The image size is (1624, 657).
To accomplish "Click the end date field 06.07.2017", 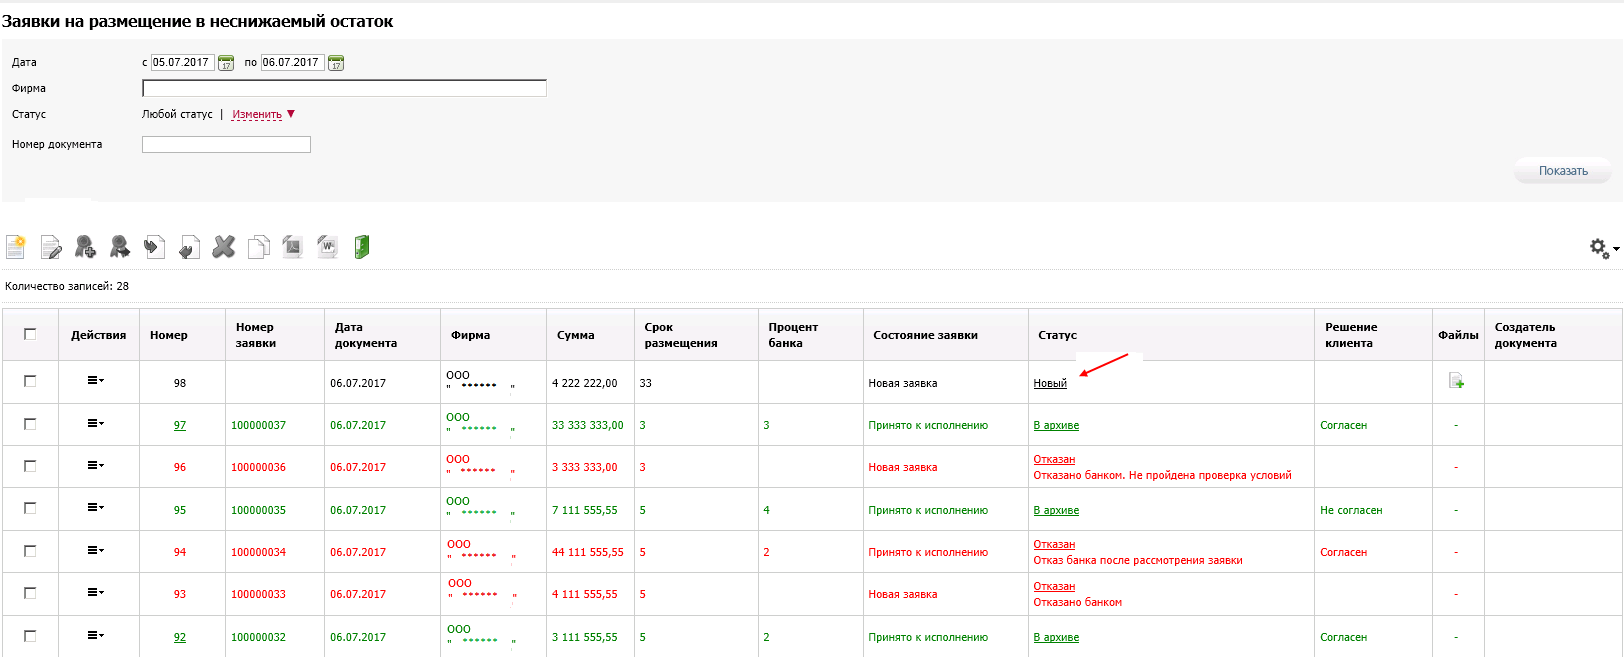I will [292, 62].
